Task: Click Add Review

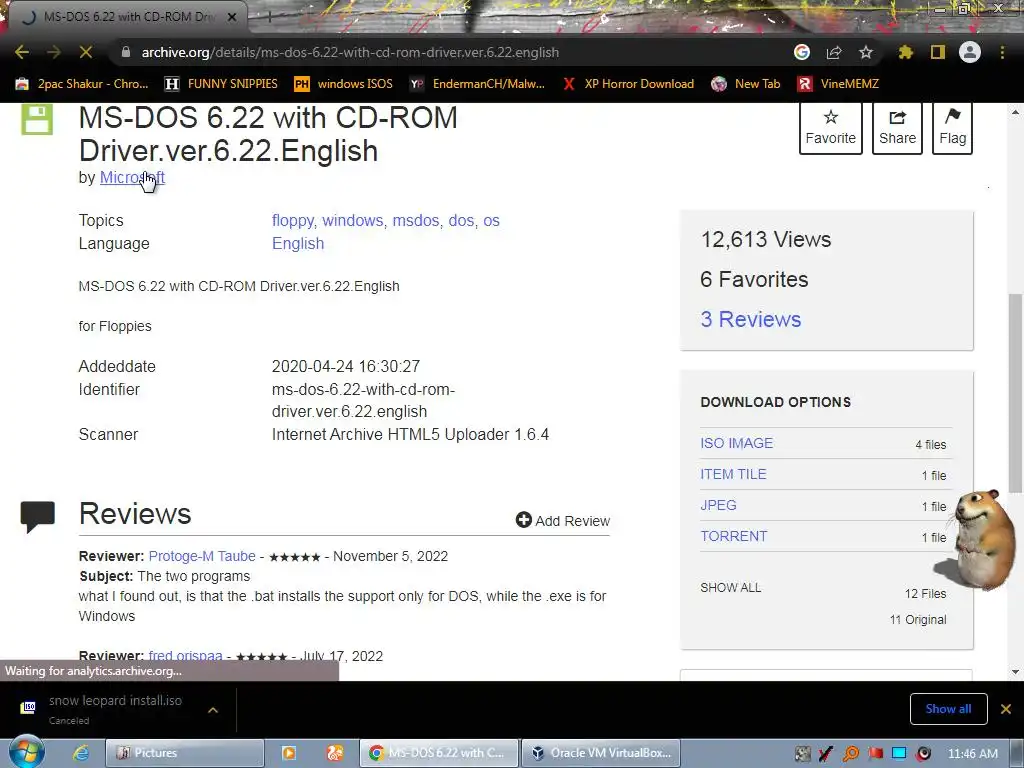Action: click(x=563, y=520)
